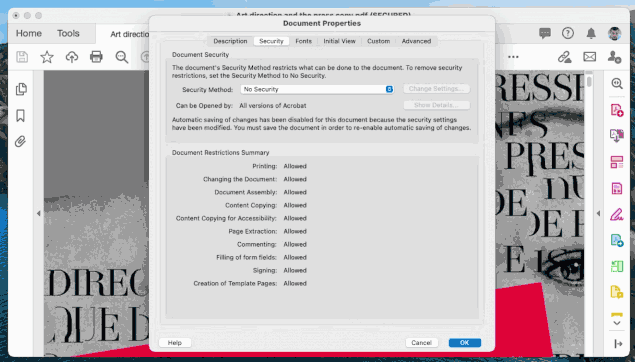This screenshot has width=635, height=362.
Task: Print the document using the printer icon
Action: click(x=96, y=57)
